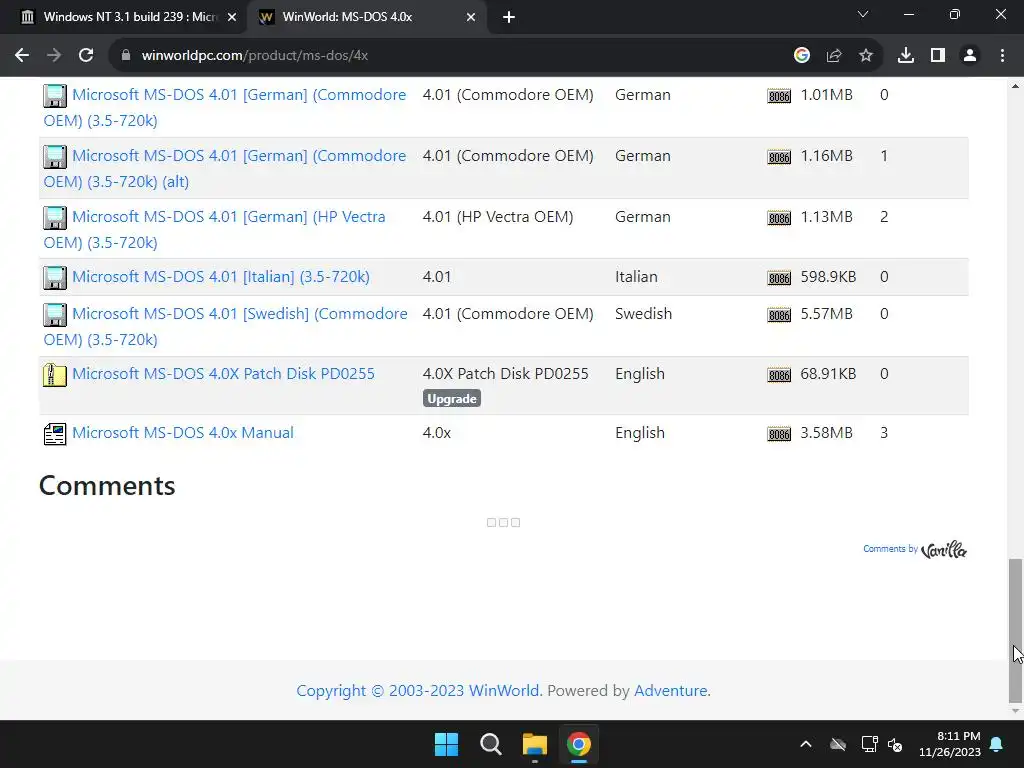Reload the WinWorld page
The height and width of the screenshot is (768, 1024).
point(86,56)
